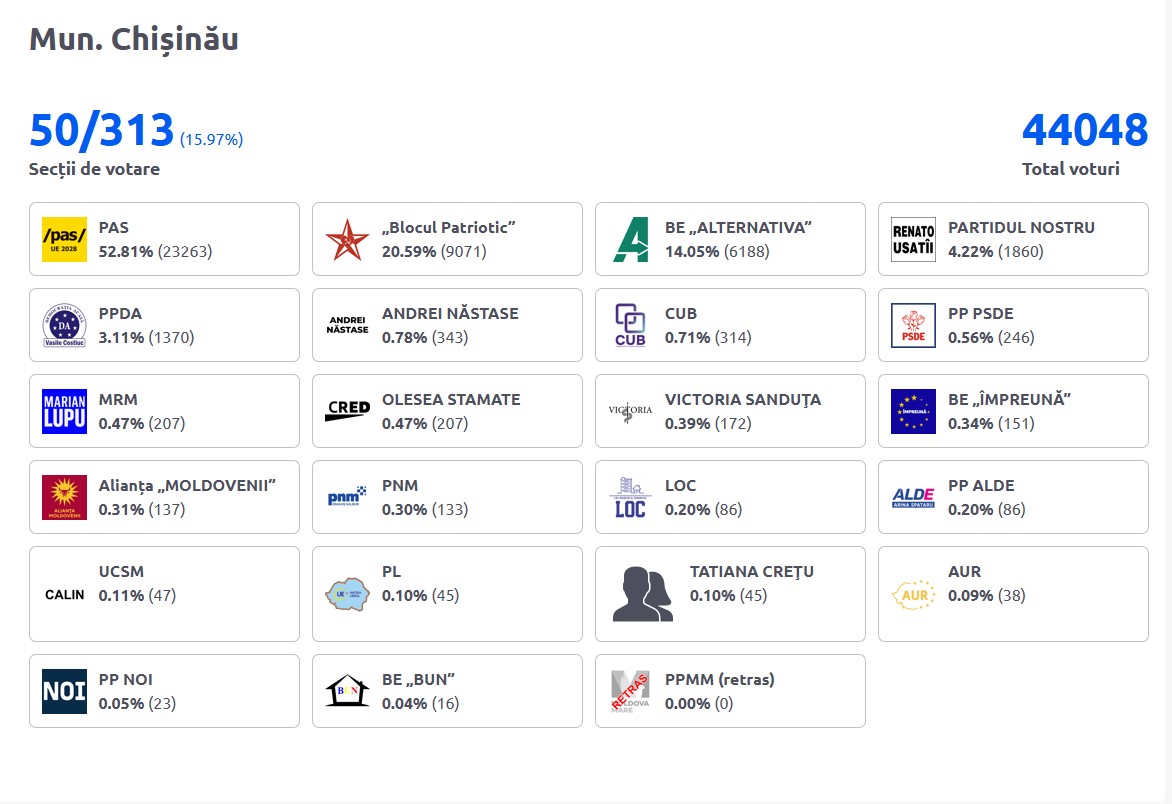Click the dark blue NOI logo
Viewport: 1172px width, 804px height.
[64, 691]
